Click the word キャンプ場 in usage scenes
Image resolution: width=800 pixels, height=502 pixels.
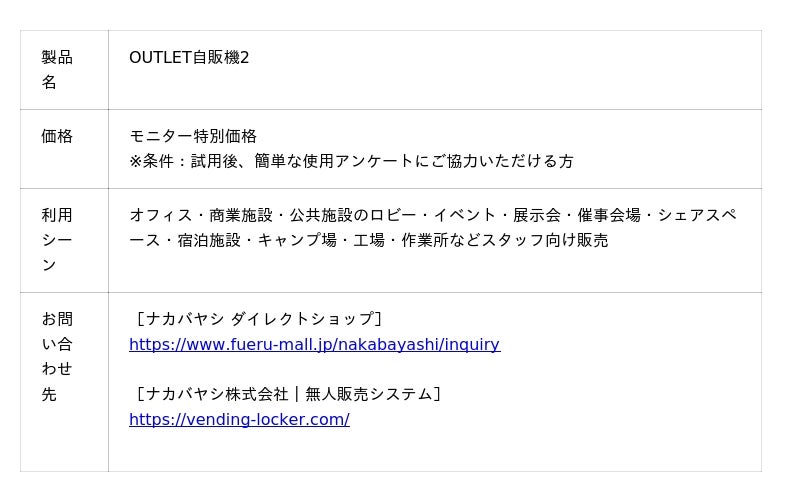coord(297,241)
